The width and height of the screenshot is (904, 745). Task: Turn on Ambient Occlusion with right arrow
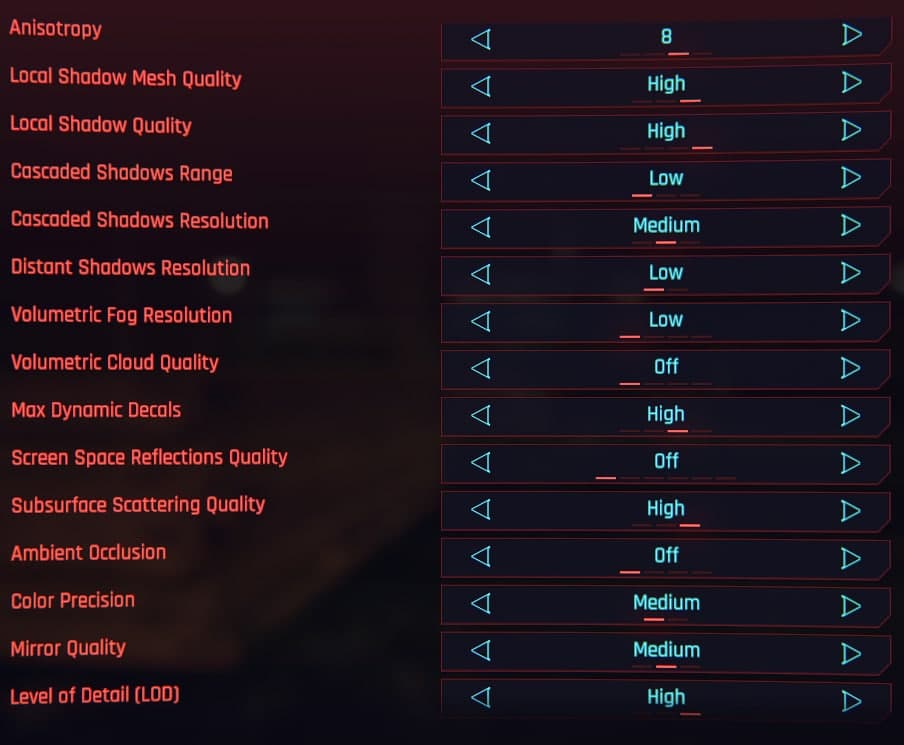coord(852,558)
